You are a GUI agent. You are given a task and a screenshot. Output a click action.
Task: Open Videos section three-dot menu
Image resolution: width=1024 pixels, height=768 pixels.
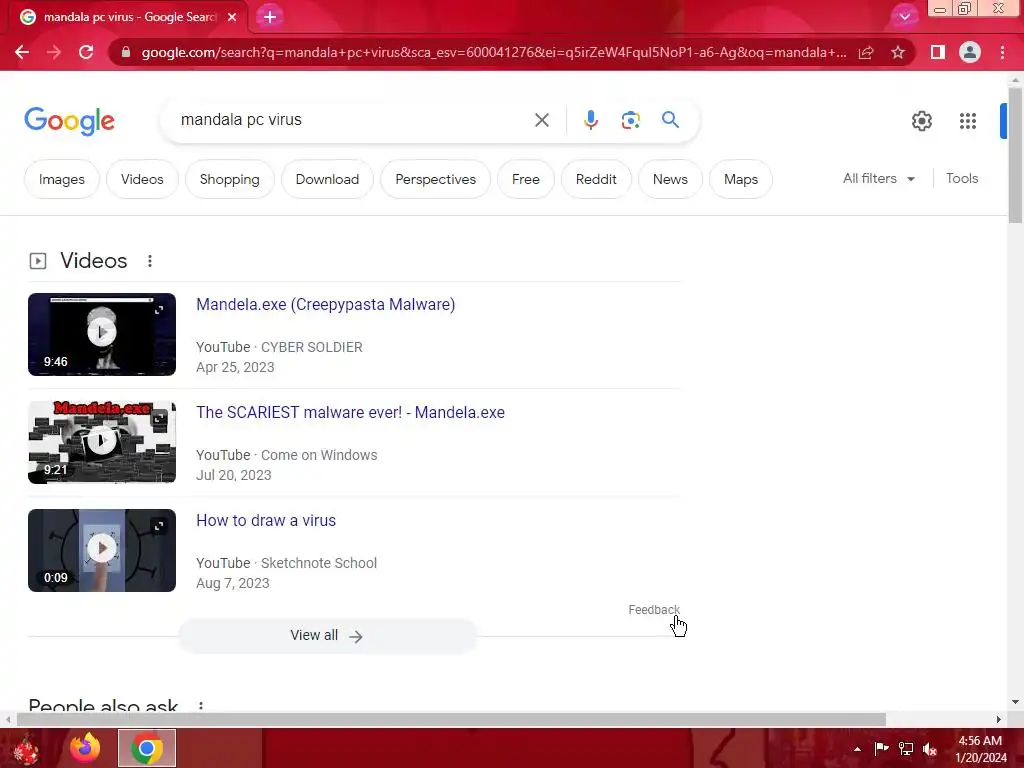click(150, 261)
